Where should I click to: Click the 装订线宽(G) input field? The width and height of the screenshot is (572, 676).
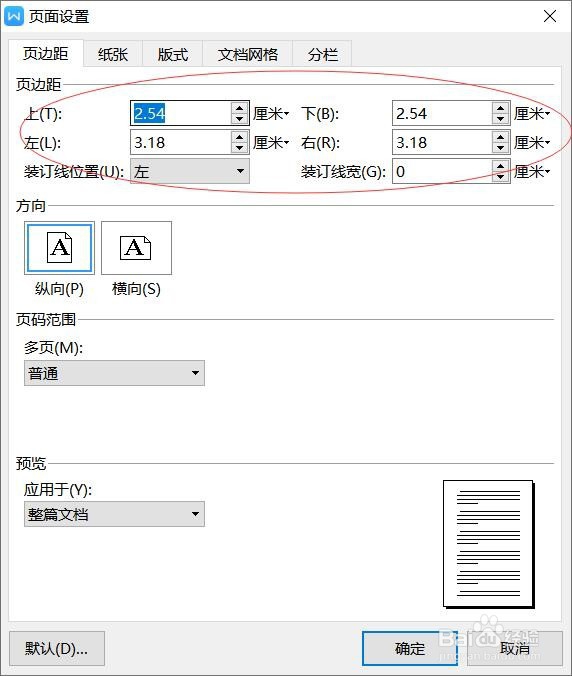coord(443,172)
